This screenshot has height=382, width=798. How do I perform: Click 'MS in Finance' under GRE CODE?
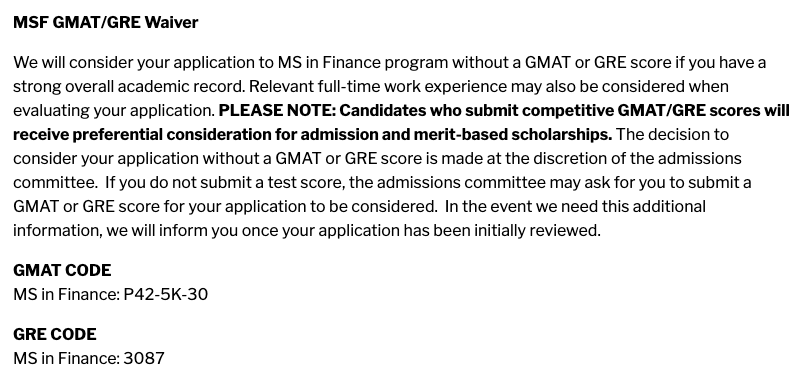coord(66,359)
